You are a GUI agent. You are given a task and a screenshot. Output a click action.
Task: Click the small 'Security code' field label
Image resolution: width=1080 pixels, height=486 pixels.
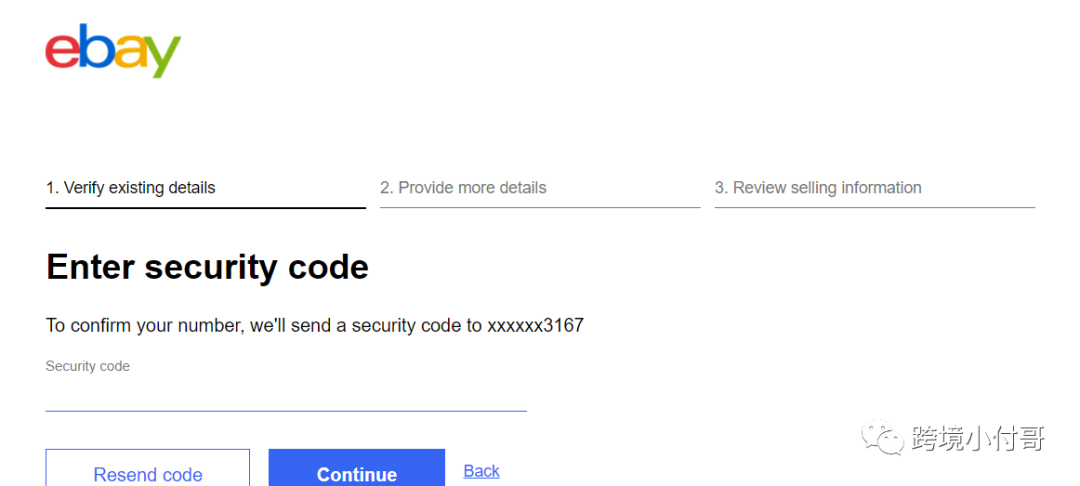point(88,366)
